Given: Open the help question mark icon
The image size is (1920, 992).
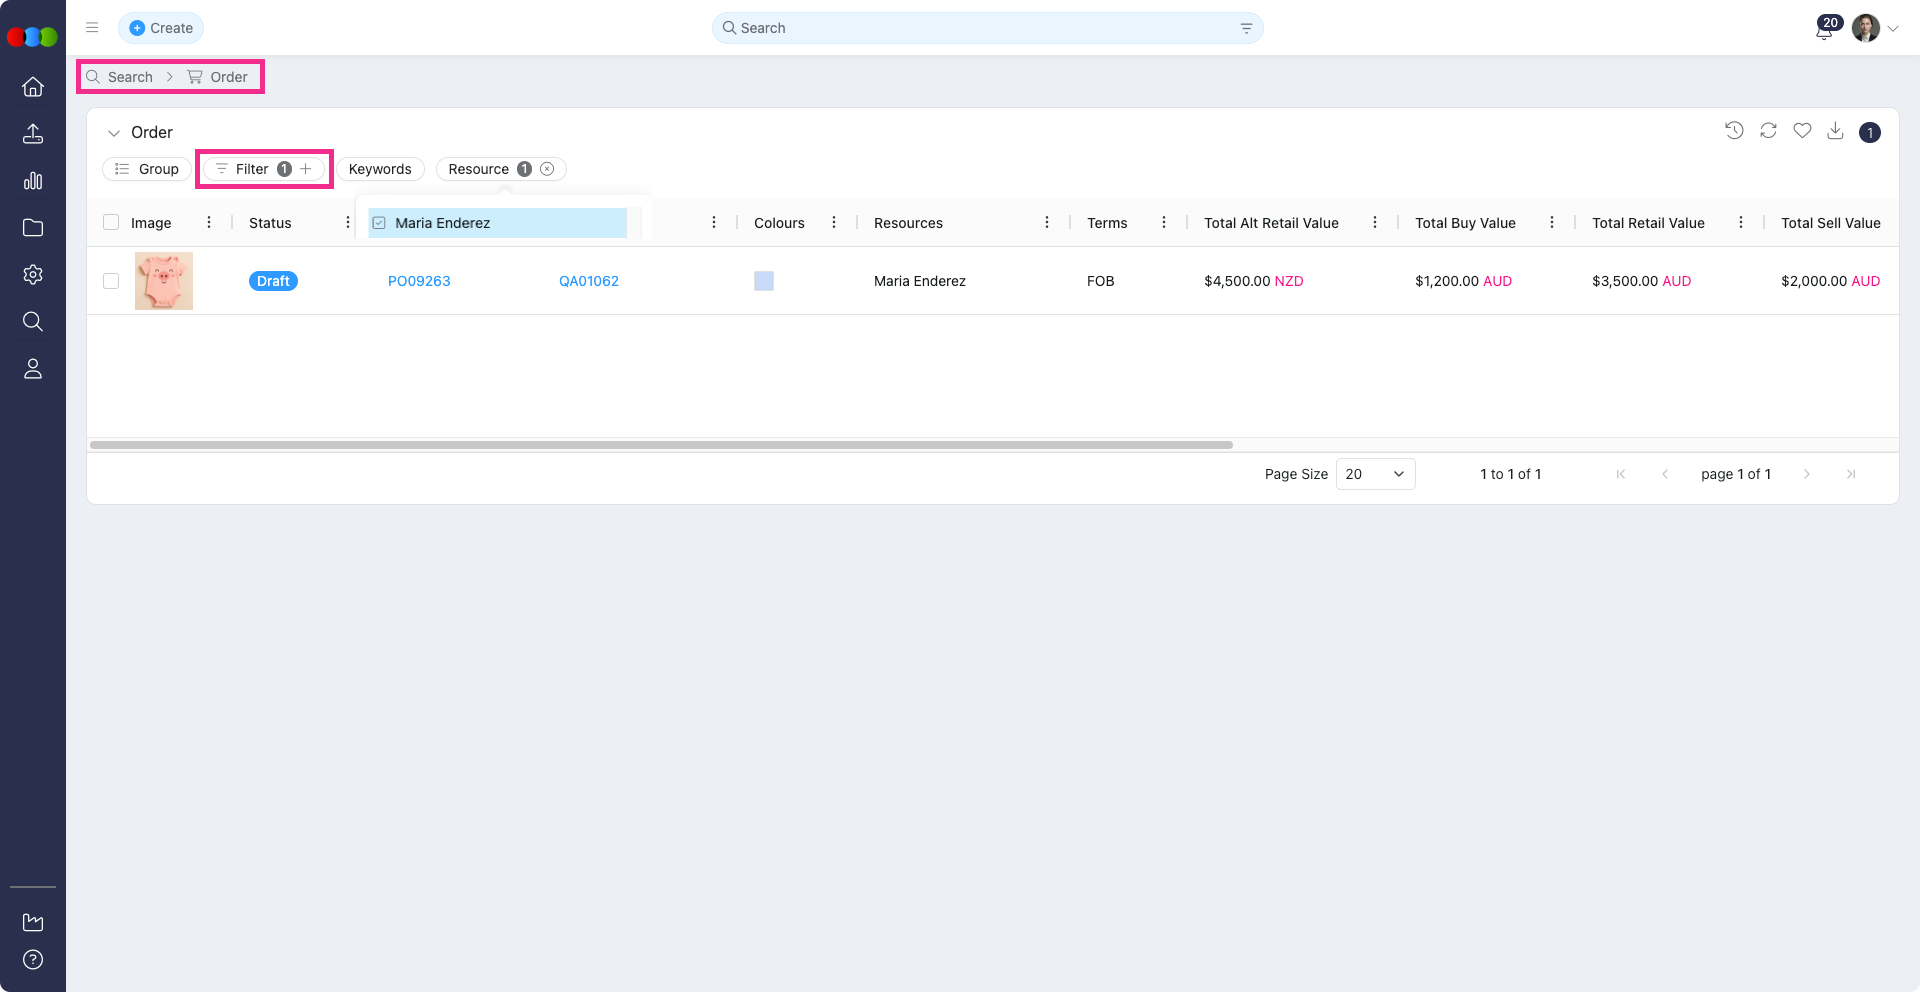Looking at the screenshot, I should pyautogui.click(x=33, y=960).
